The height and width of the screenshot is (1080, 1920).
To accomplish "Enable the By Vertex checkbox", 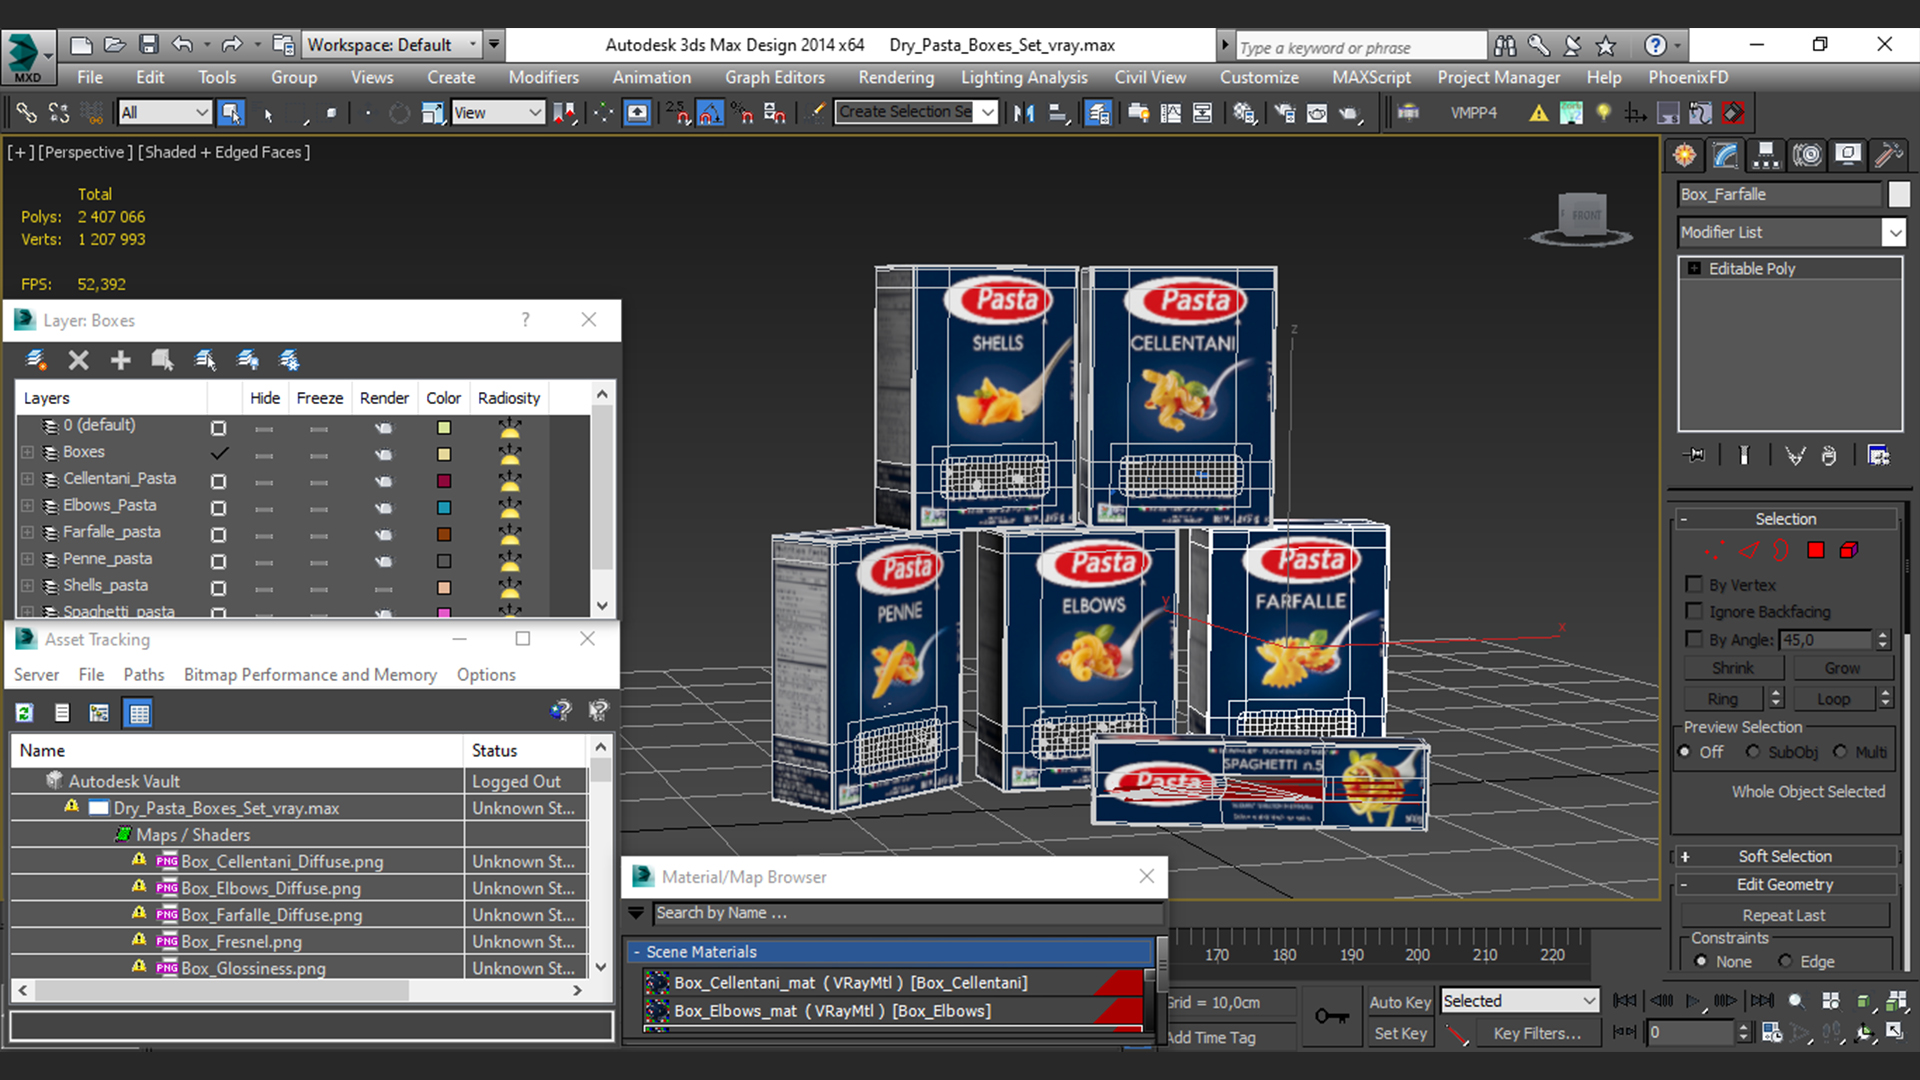I will coord(1694,585).
